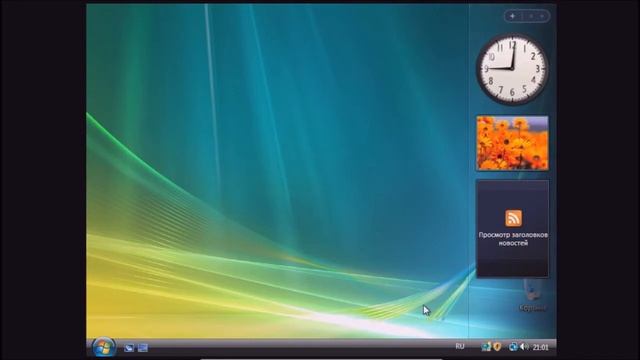Open the Security Center shield tray icon
The height and width of the screenshot is (360, 640).
[497, 347]
